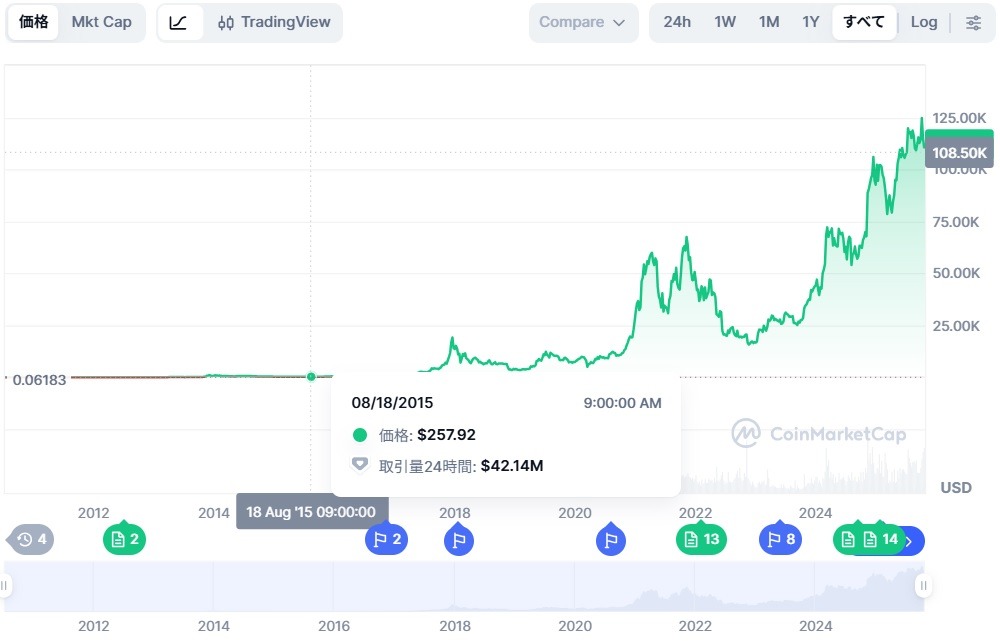Viewport: 1000px width, 641px height.
Task: Expand the right timeline marker chevron
Action: click(907, 541)
